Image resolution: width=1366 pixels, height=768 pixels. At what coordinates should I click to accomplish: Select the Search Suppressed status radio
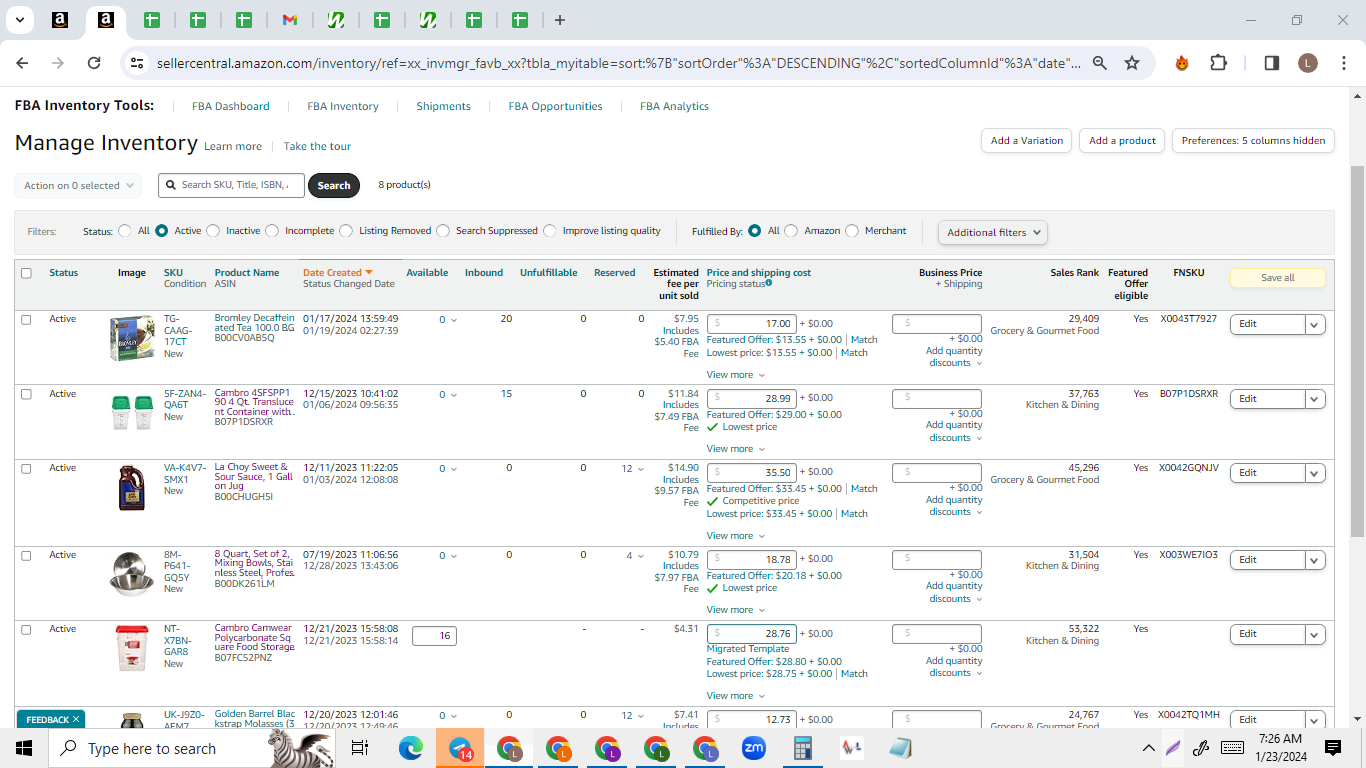pyautogui.click(x=443, y=231)
